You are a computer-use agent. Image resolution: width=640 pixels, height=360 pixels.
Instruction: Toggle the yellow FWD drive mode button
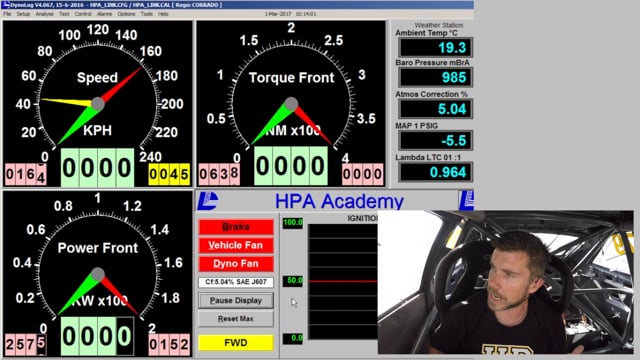click(236, 342)
